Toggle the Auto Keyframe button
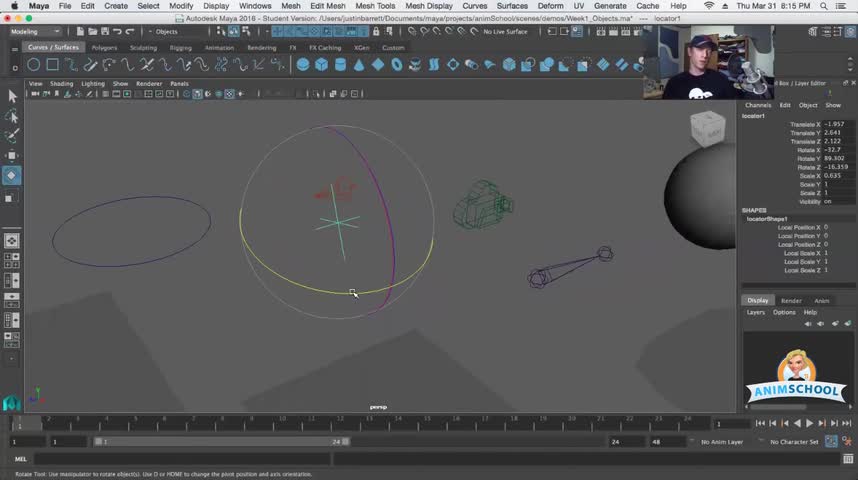Viewport: 858px width, 480px height. click(x=831, y=441)
